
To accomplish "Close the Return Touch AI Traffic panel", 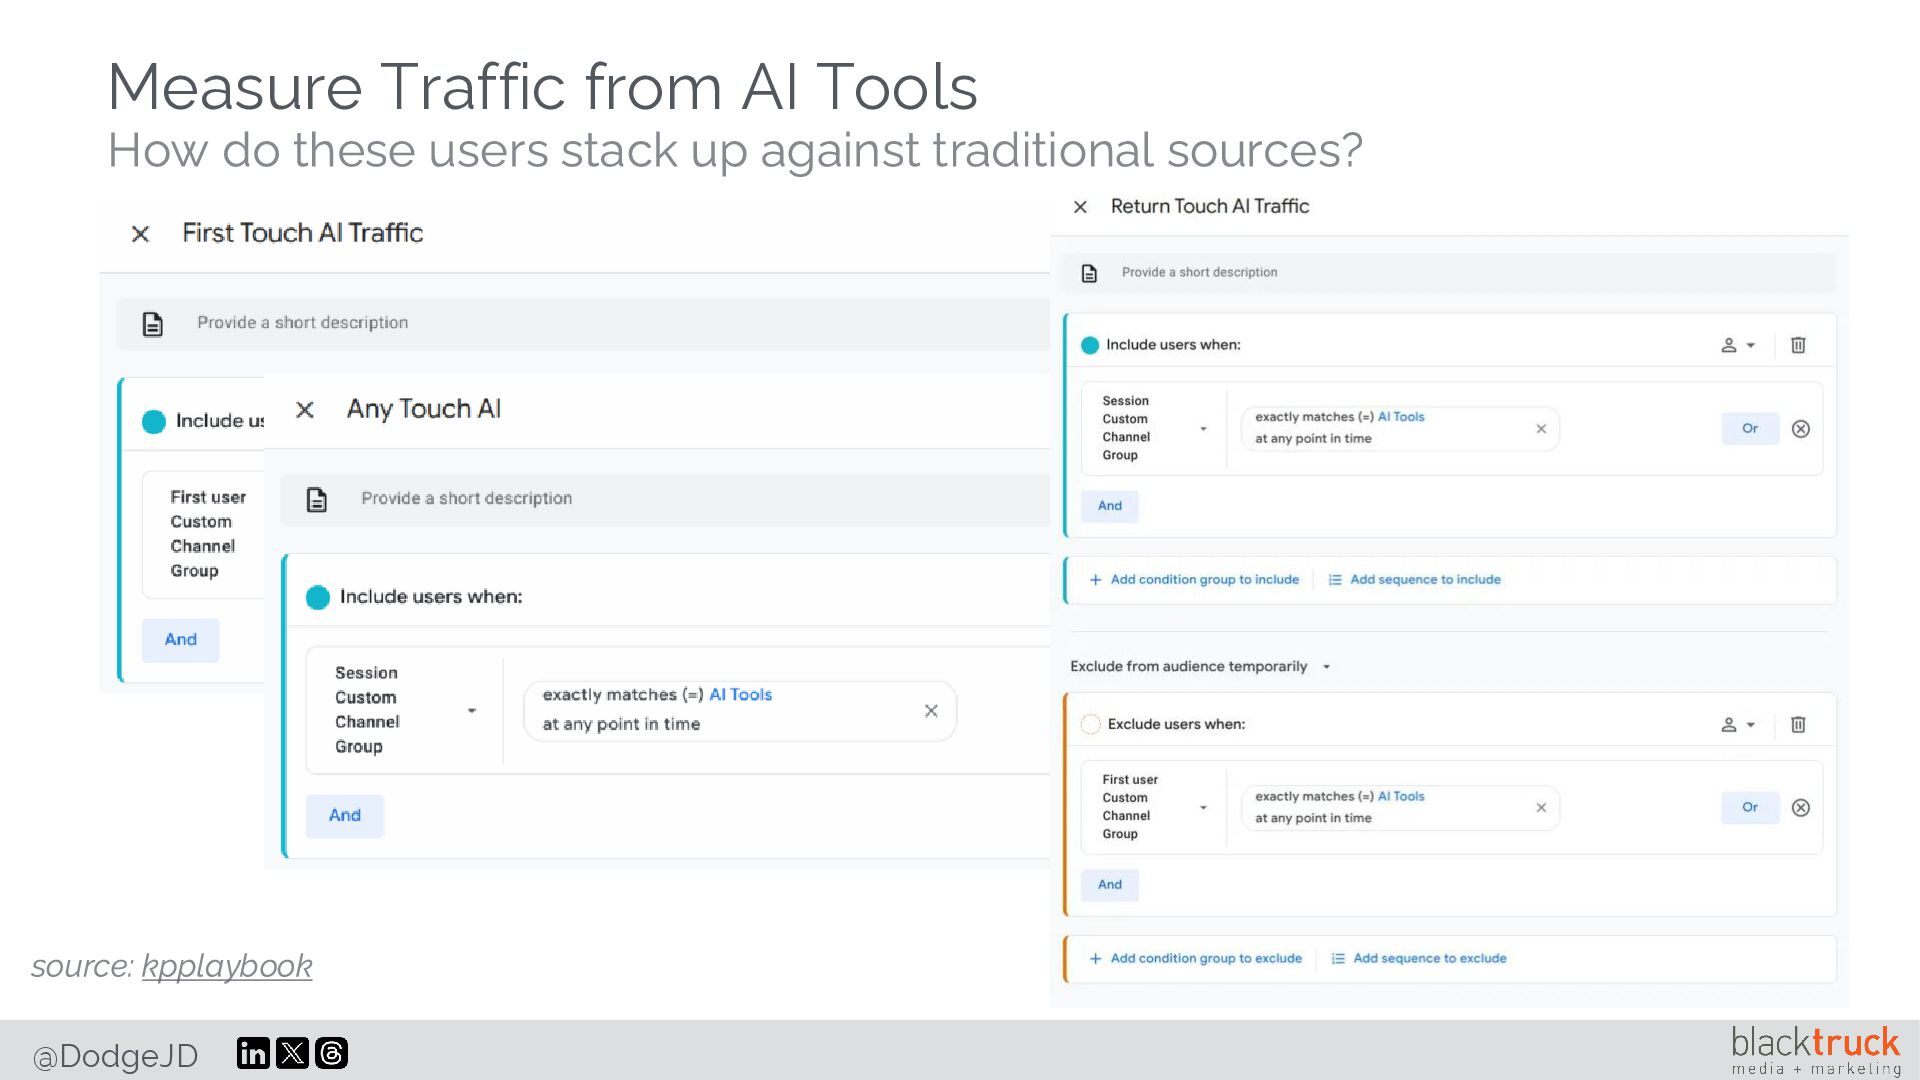I will click(1080, 207).
